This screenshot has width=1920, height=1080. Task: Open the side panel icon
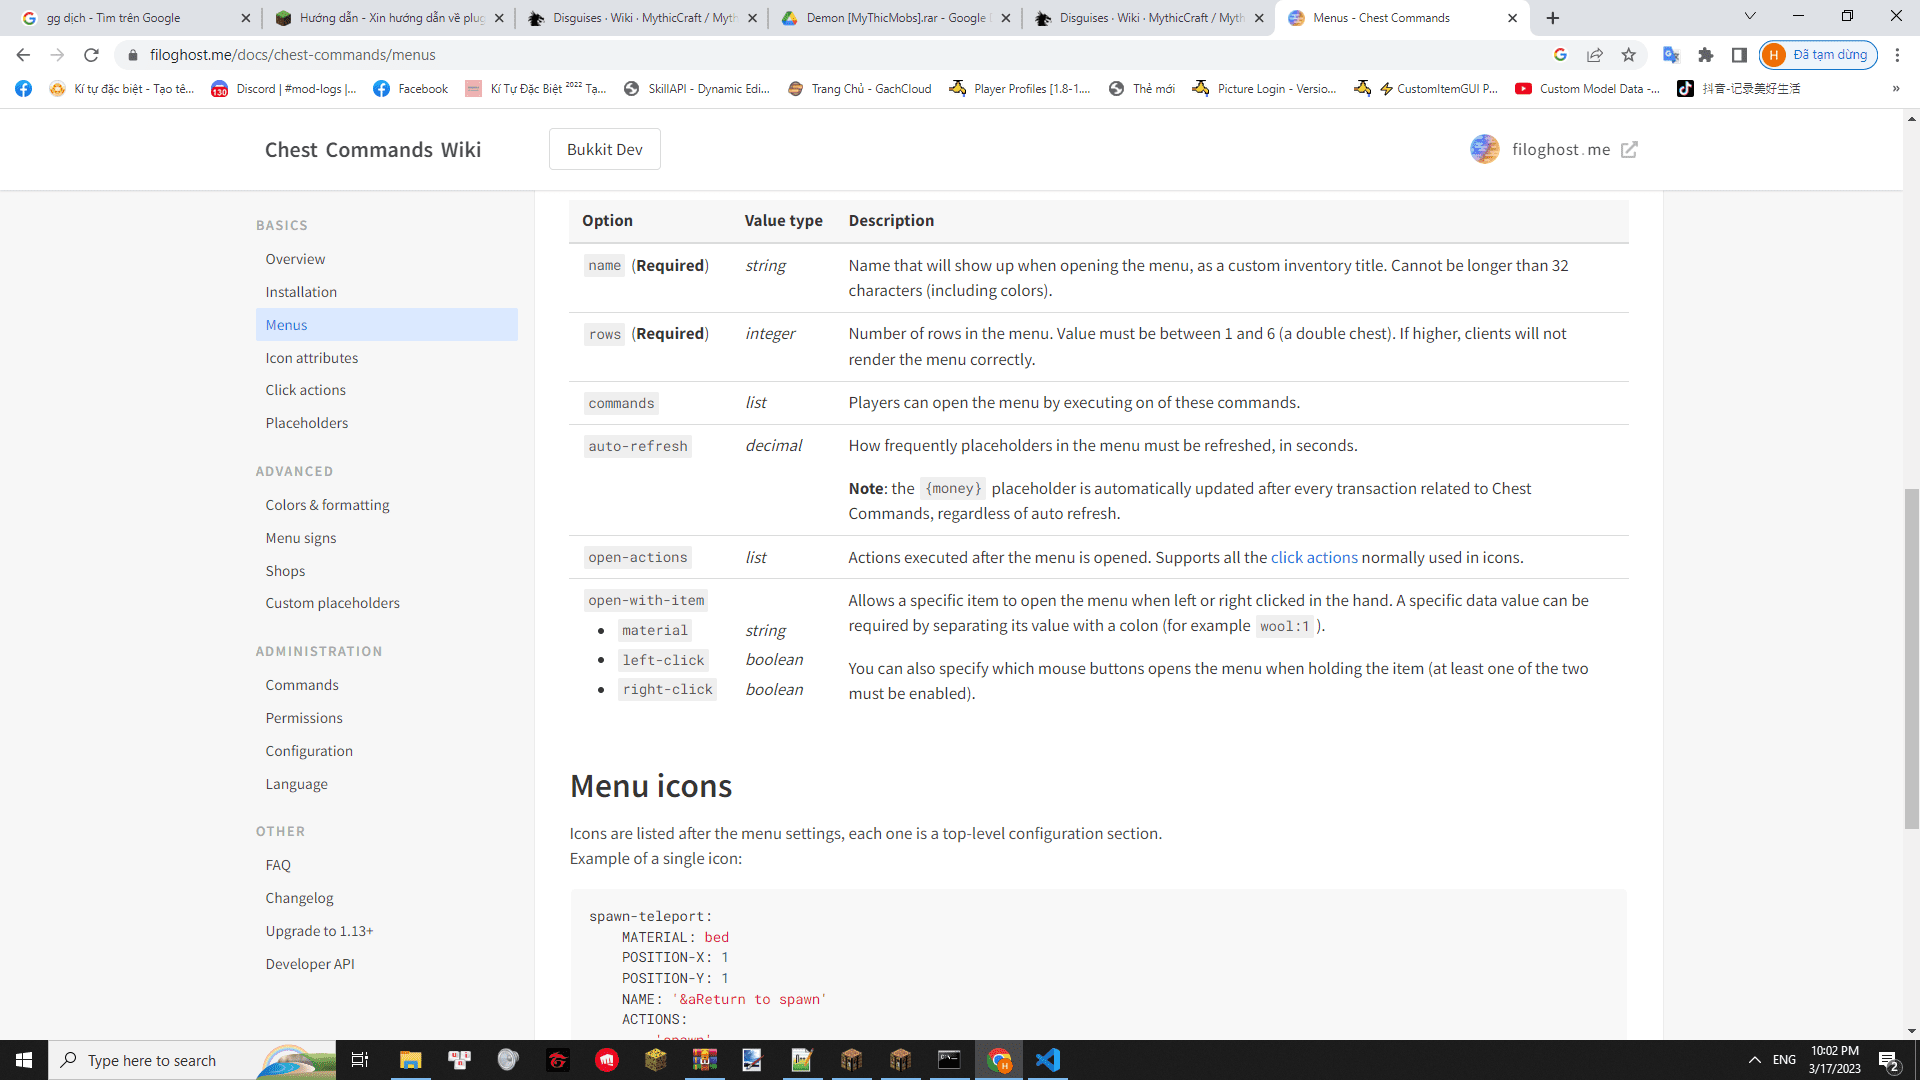1739,55
